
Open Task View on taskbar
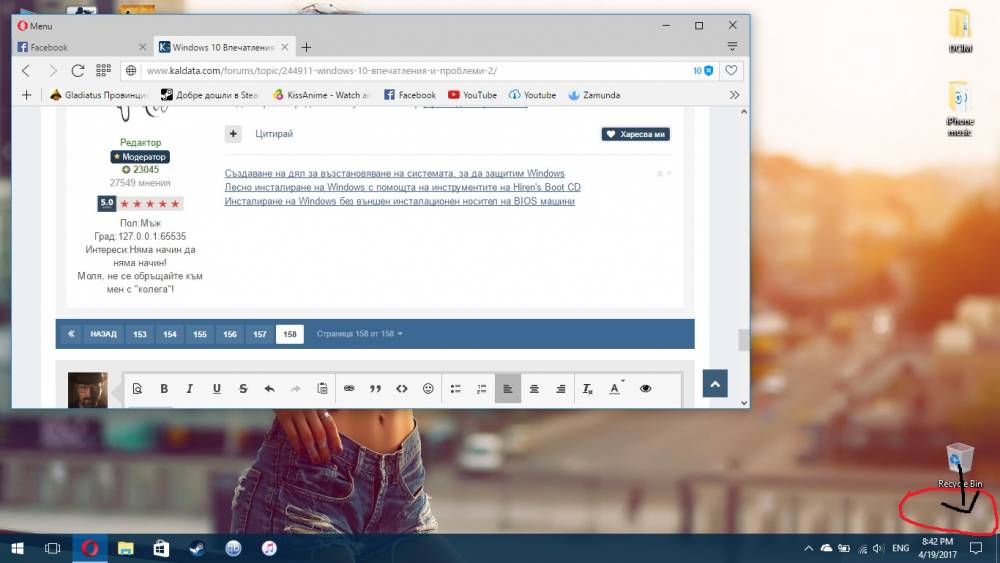[x=53, y=548]
